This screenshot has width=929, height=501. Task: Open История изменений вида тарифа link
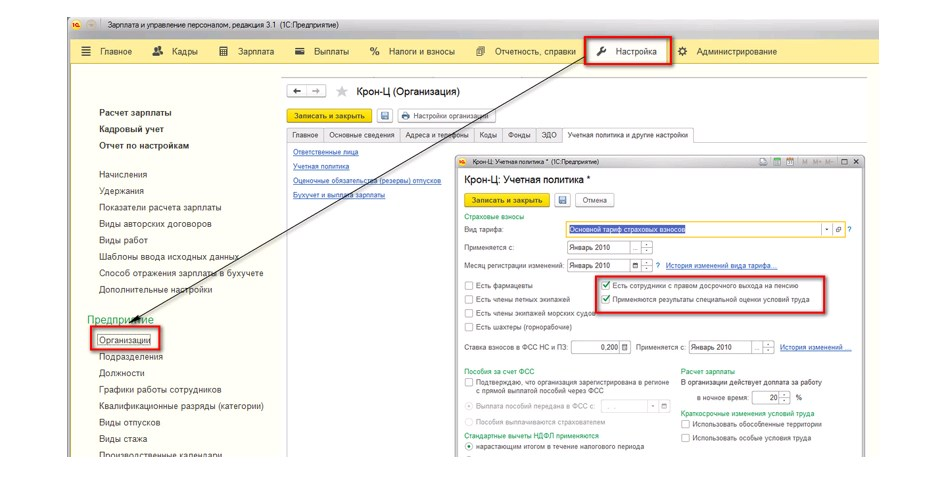(x=721, y=266)
